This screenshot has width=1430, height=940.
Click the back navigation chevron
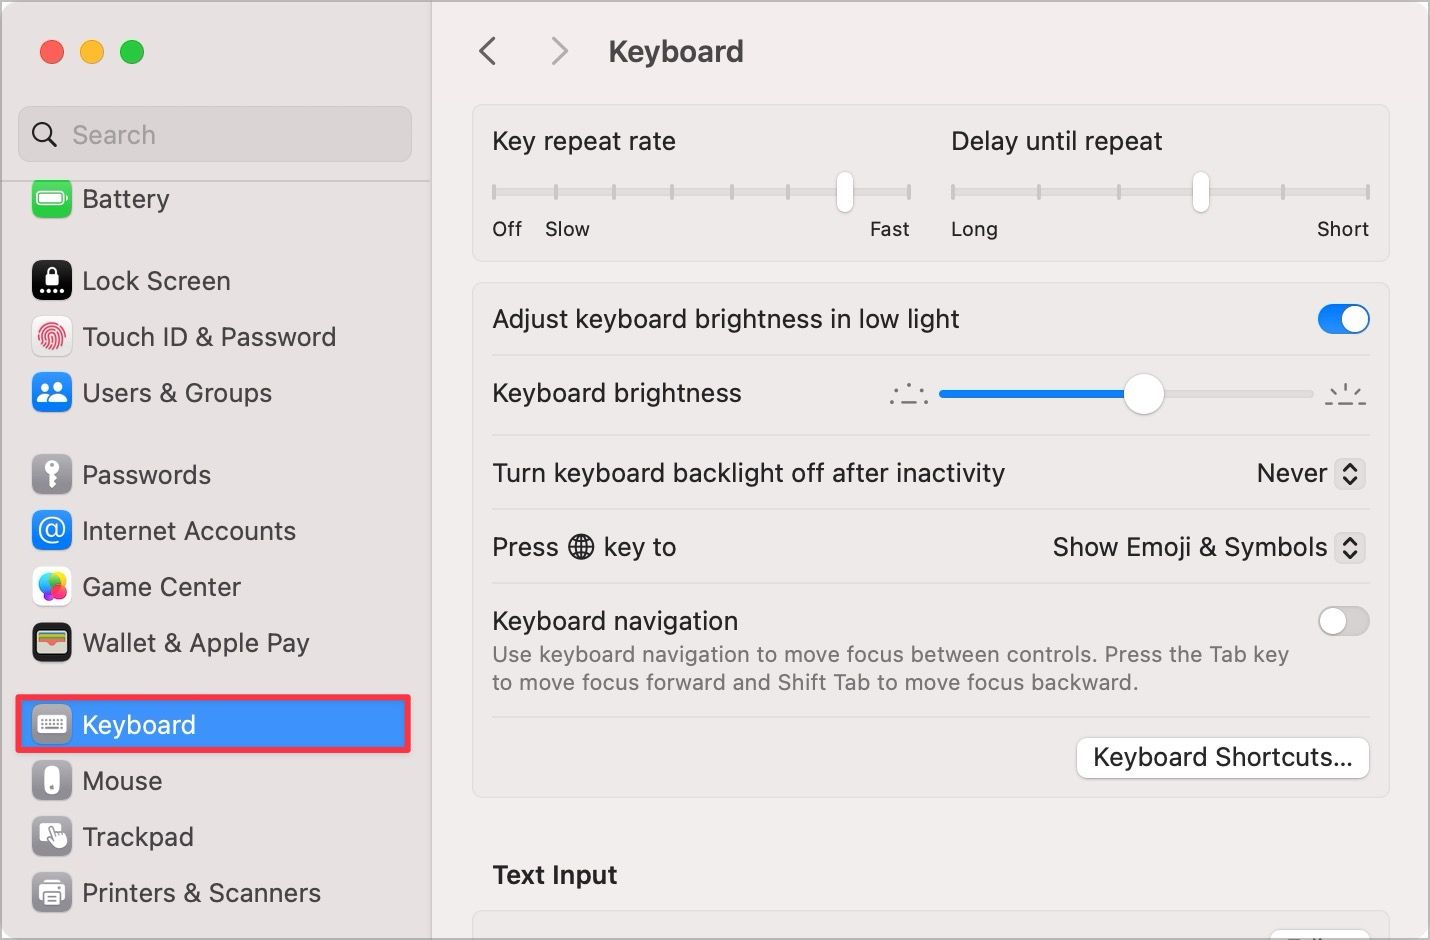[487, 50]
